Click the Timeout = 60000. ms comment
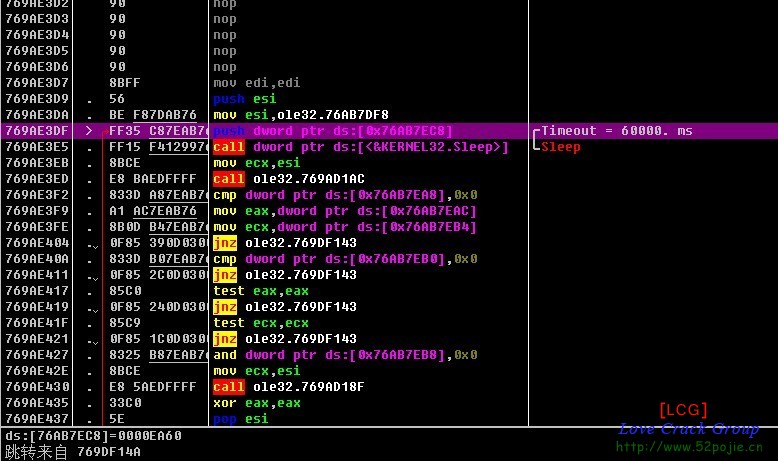The height and width of the screenshot is (461, 778). pyautogui.click(x=616, y=131)
